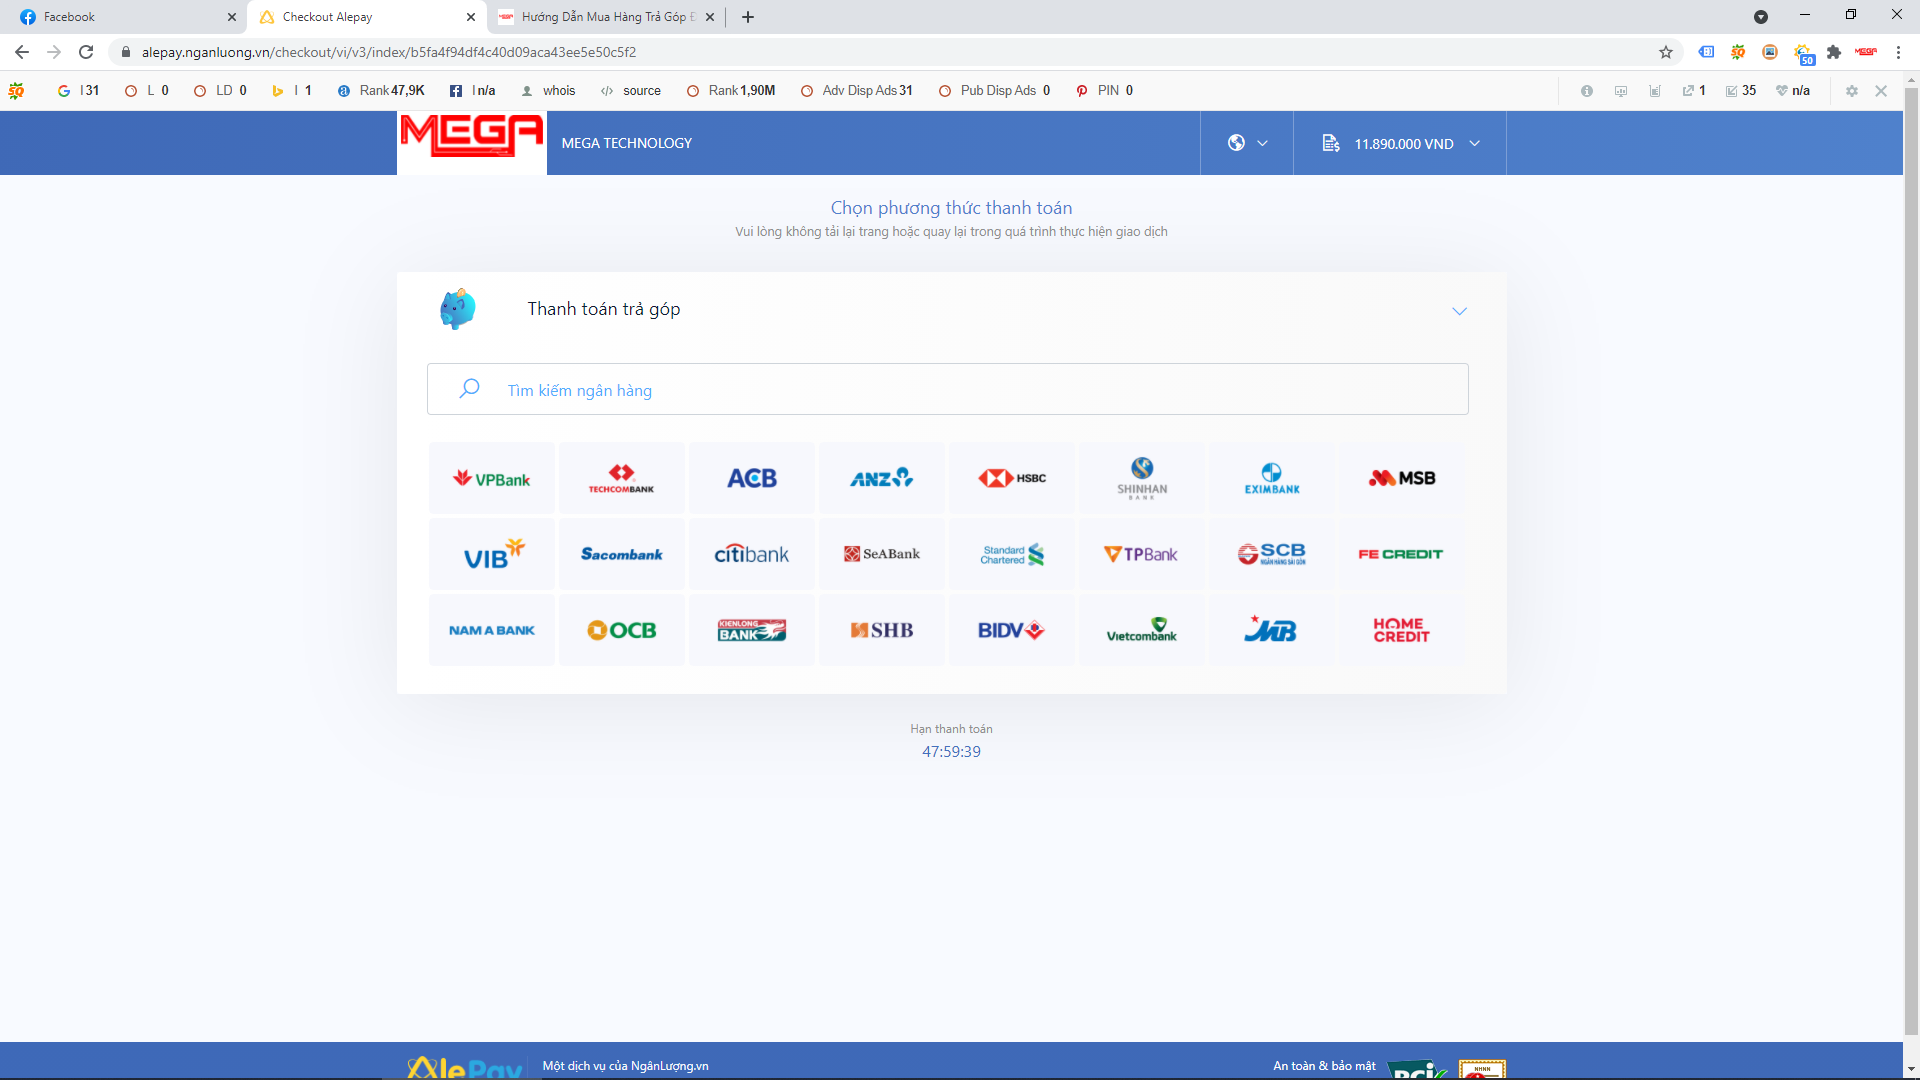Select Eximbank logo

(1272, 479)
